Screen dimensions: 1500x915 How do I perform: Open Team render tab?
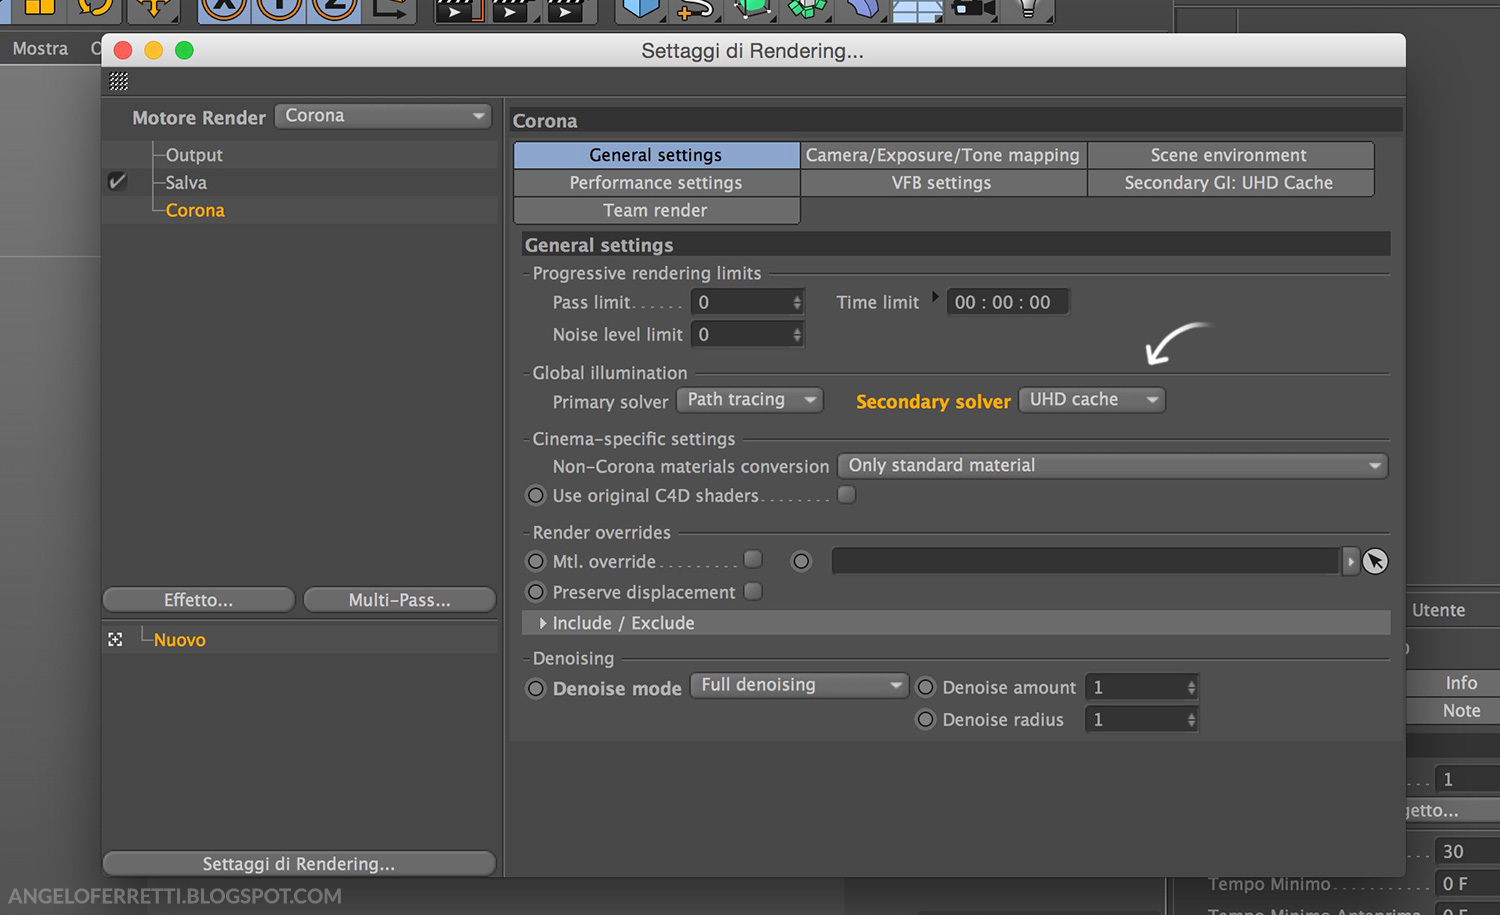pyautogui.click(x=656, y=210)
